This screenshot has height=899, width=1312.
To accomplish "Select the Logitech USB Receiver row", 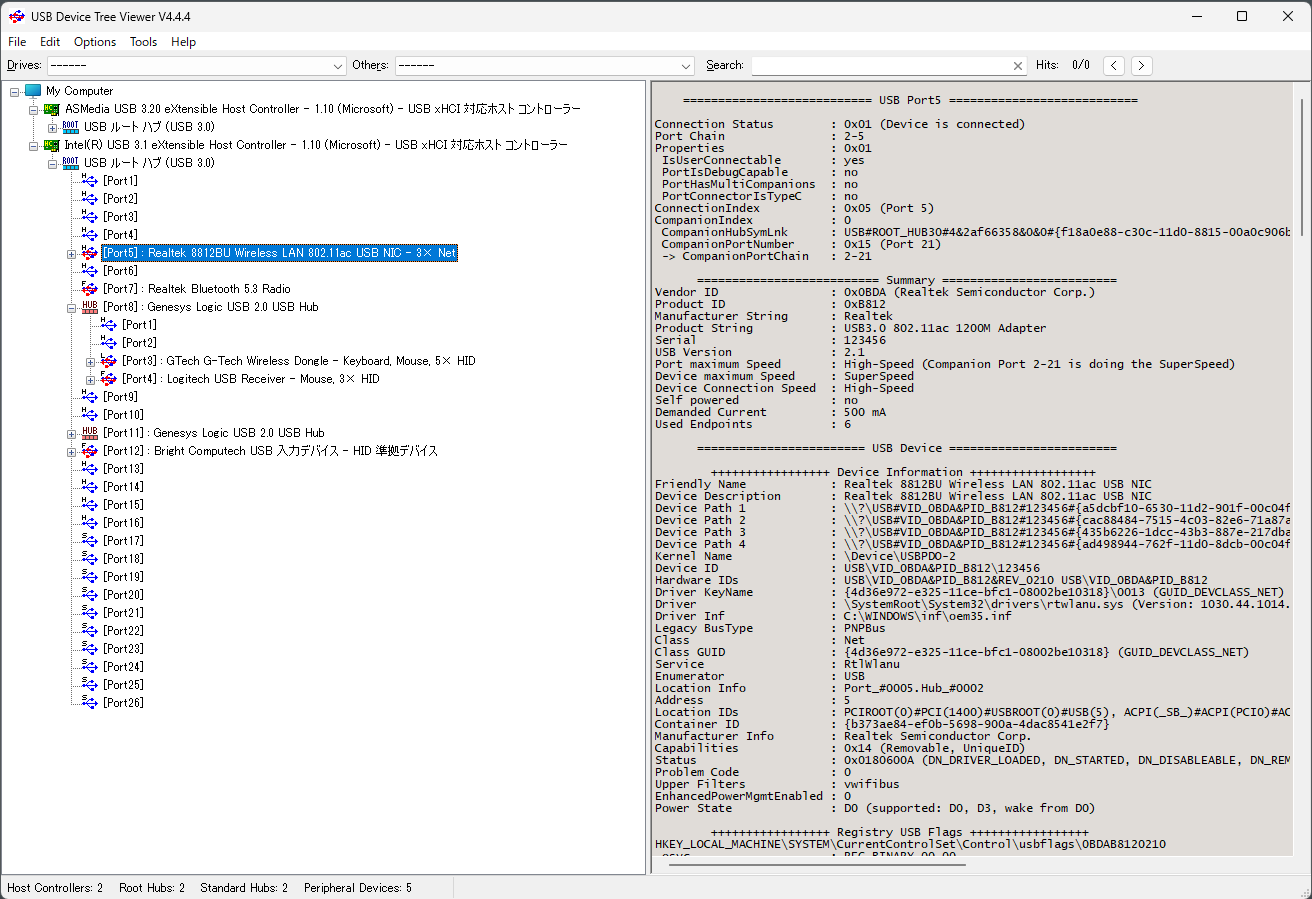I will click(251, 379).
